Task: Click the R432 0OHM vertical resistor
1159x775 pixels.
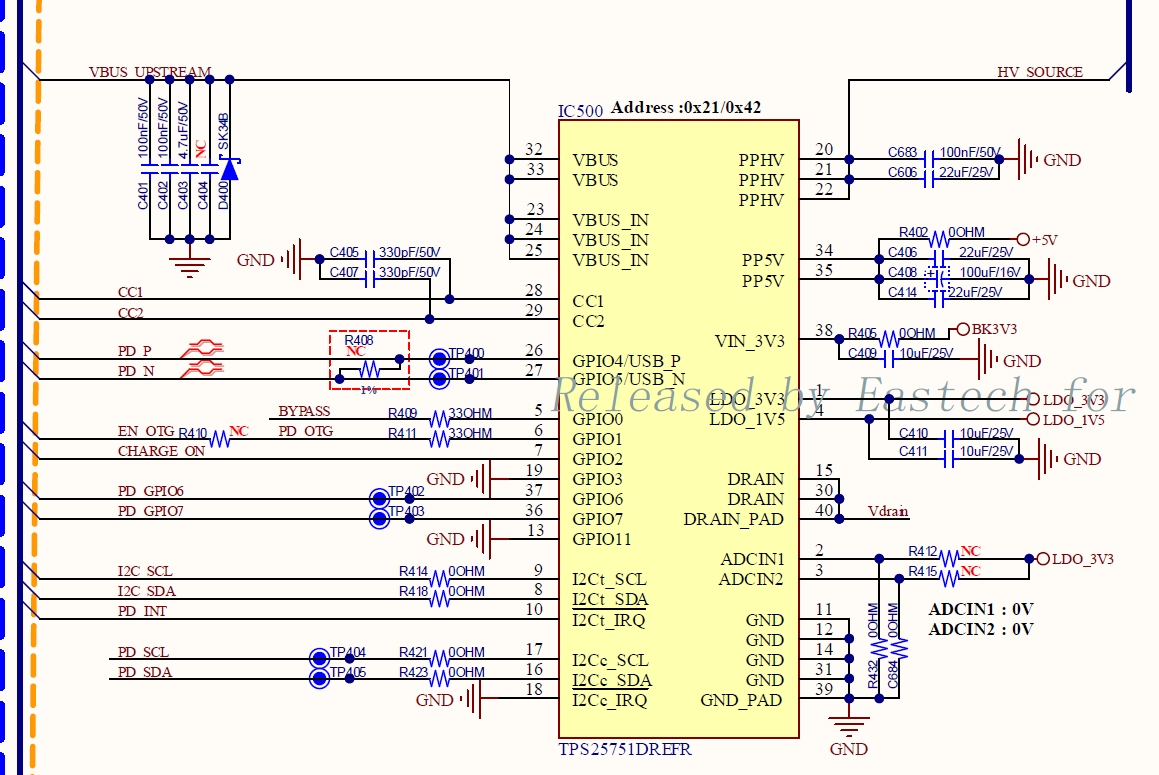Action: point(879,649)
